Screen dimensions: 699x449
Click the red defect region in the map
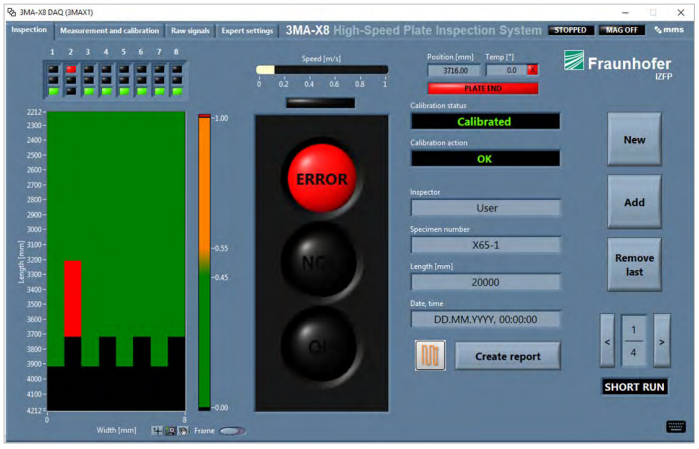pos(73,299)
